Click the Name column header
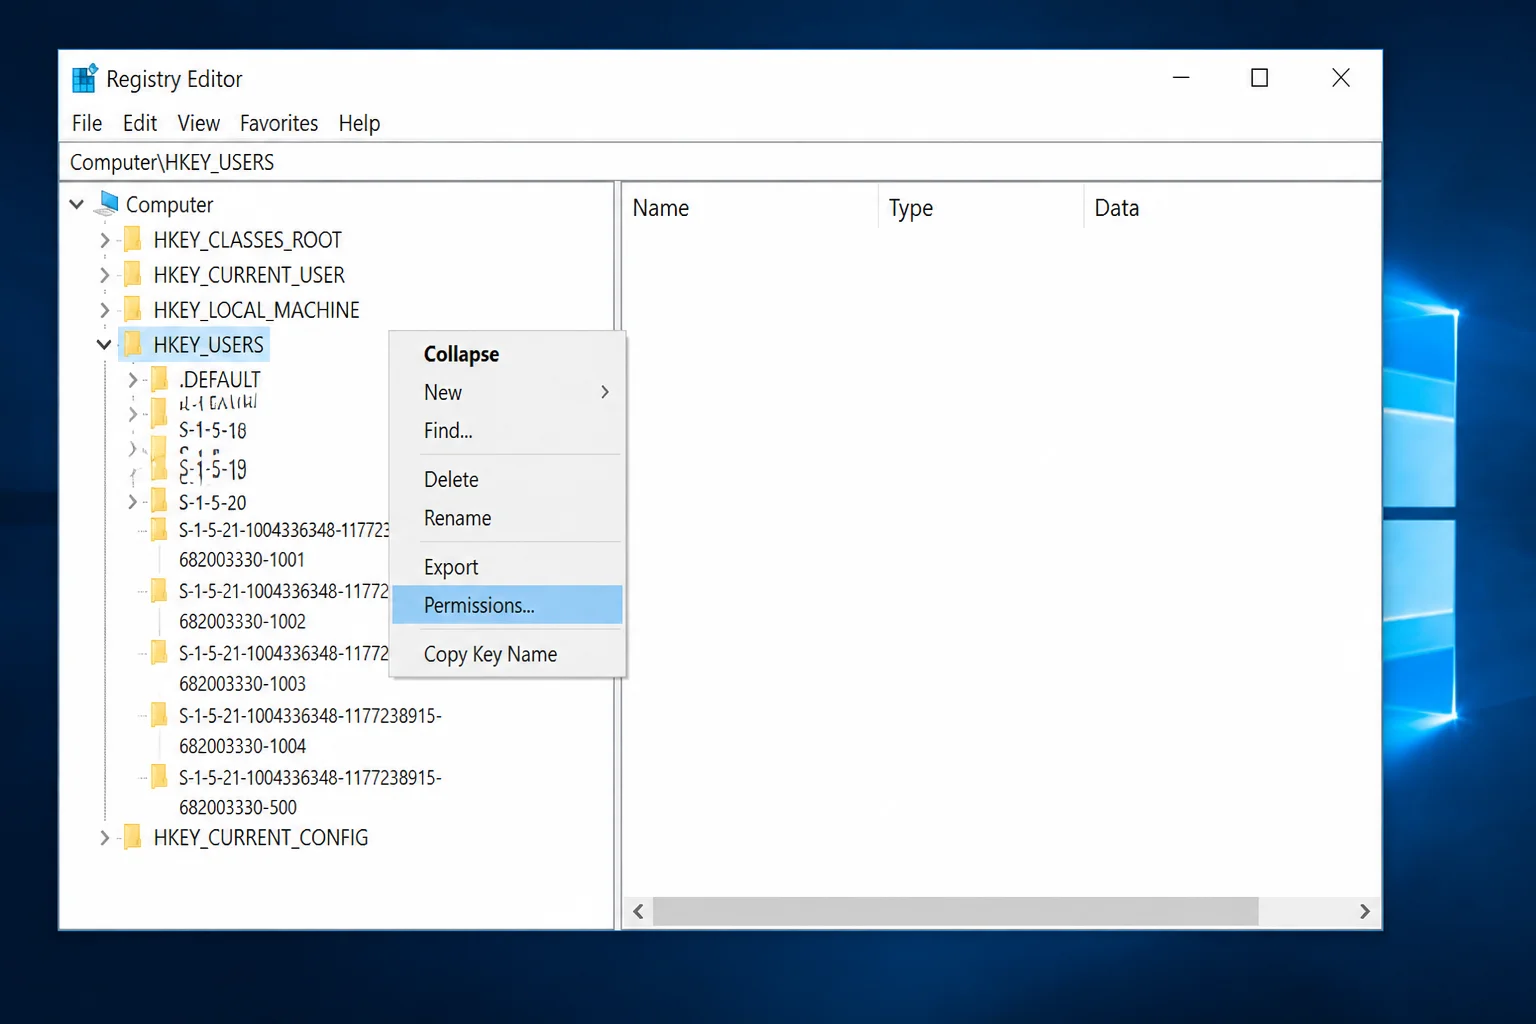The image size is (1536, 1024). [x=750, y=208]
